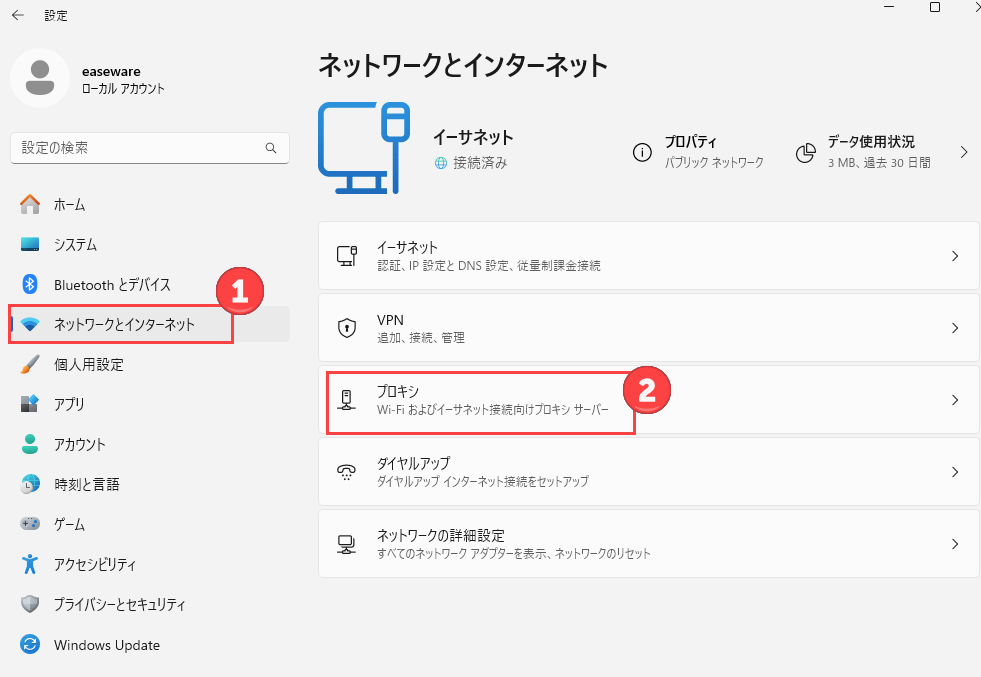
Task: Expand the イーサネット settings row chevron
Action: [x=955, y=256]
